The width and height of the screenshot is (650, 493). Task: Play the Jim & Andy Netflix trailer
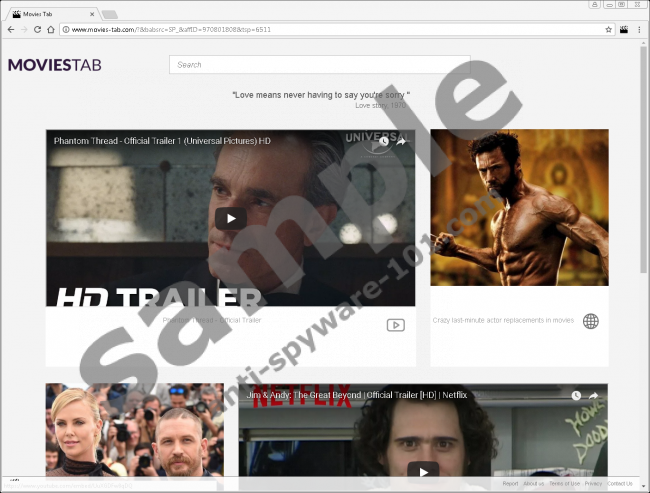(x=423, y=471)
